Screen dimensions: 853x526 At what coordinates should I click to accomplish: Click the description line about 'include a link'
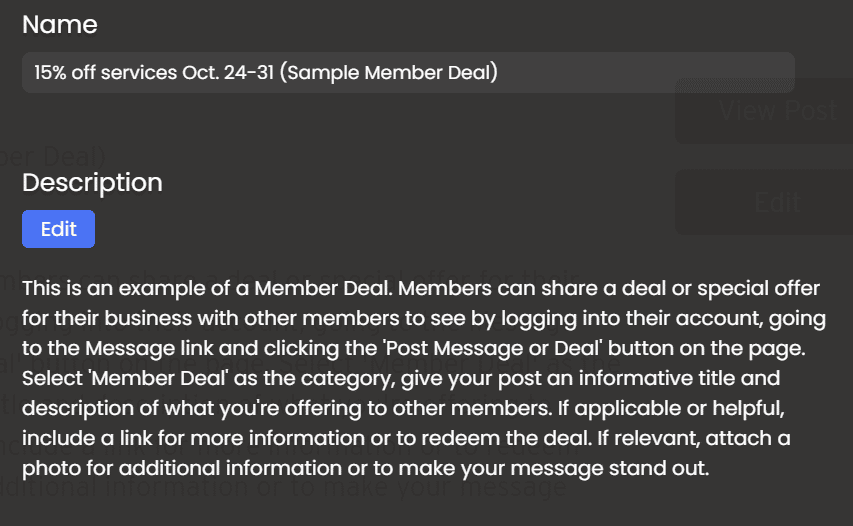click(406, 438)
